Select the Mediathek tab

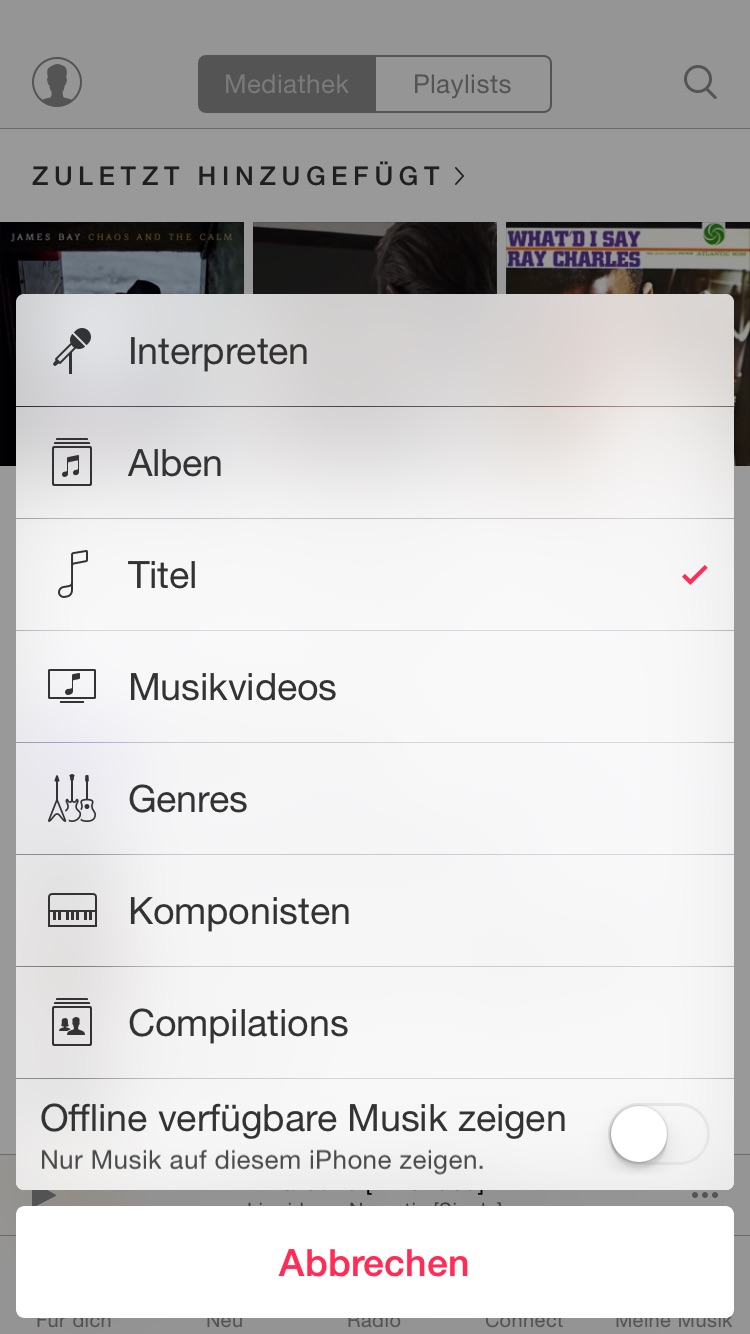(287, 84)
